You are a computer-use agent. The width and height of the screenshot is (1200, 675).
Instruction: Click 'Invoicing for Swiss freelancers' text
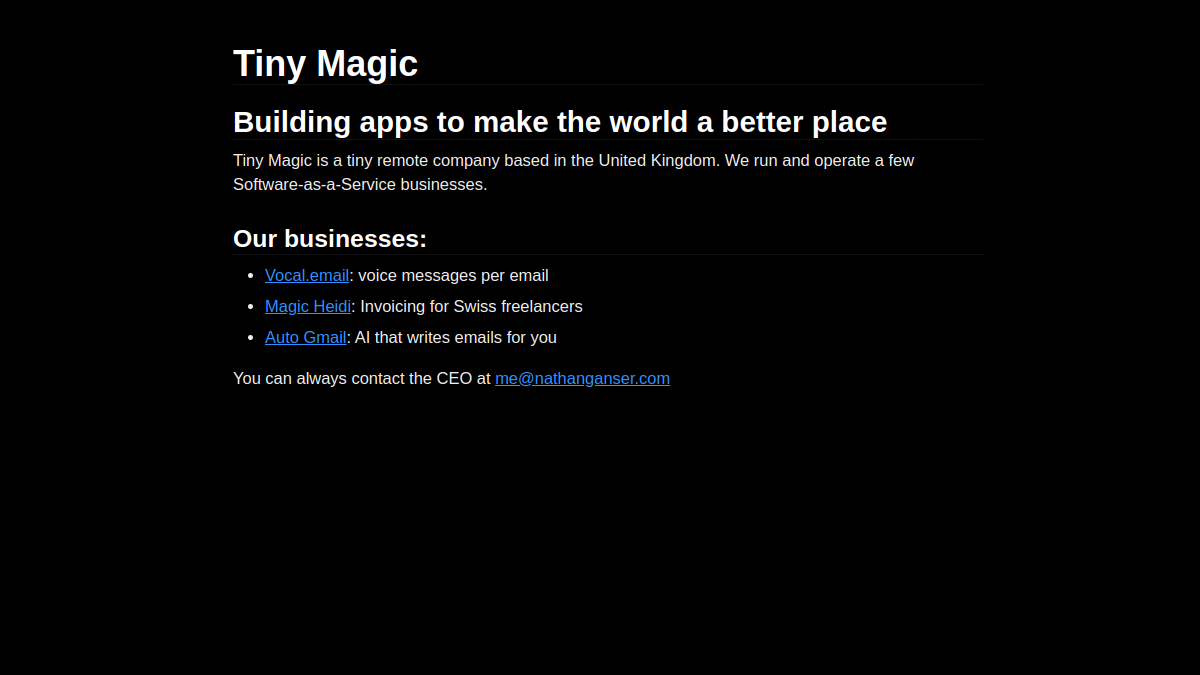pyautogui.click(x=471, y=307)
